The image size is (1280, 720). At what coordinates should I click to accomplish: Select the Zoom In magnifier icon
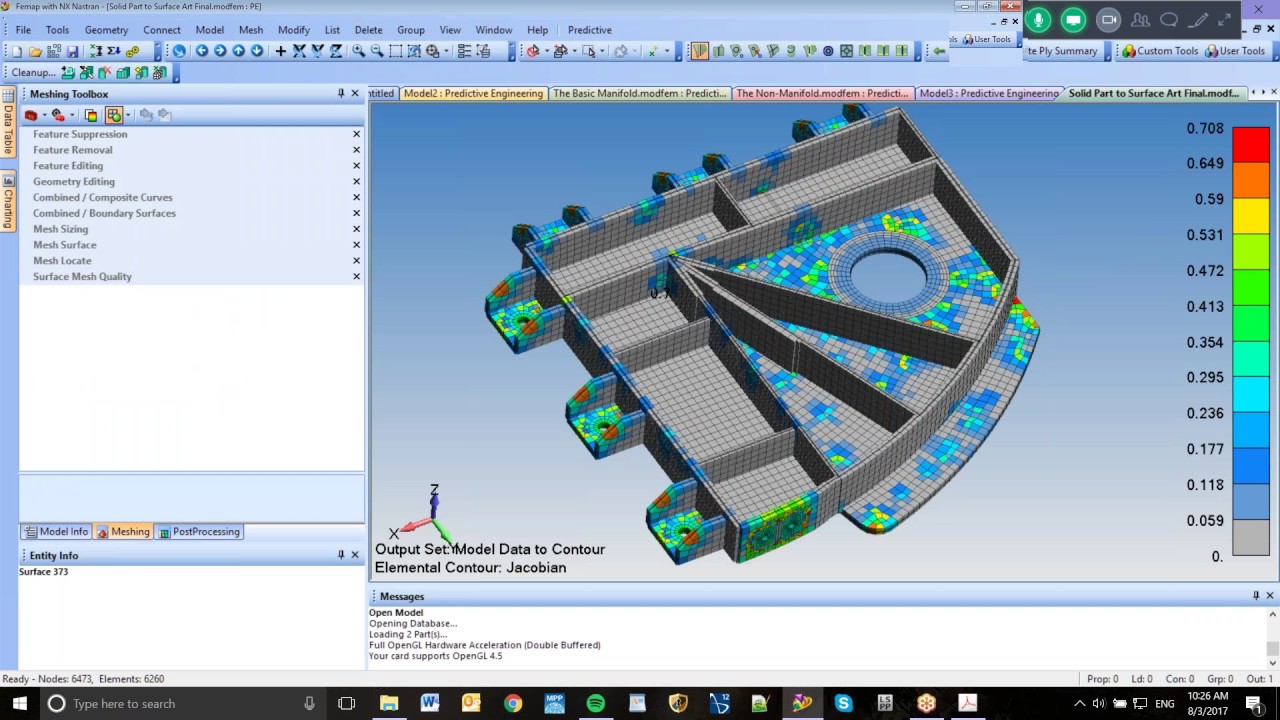tap(358, 51)
